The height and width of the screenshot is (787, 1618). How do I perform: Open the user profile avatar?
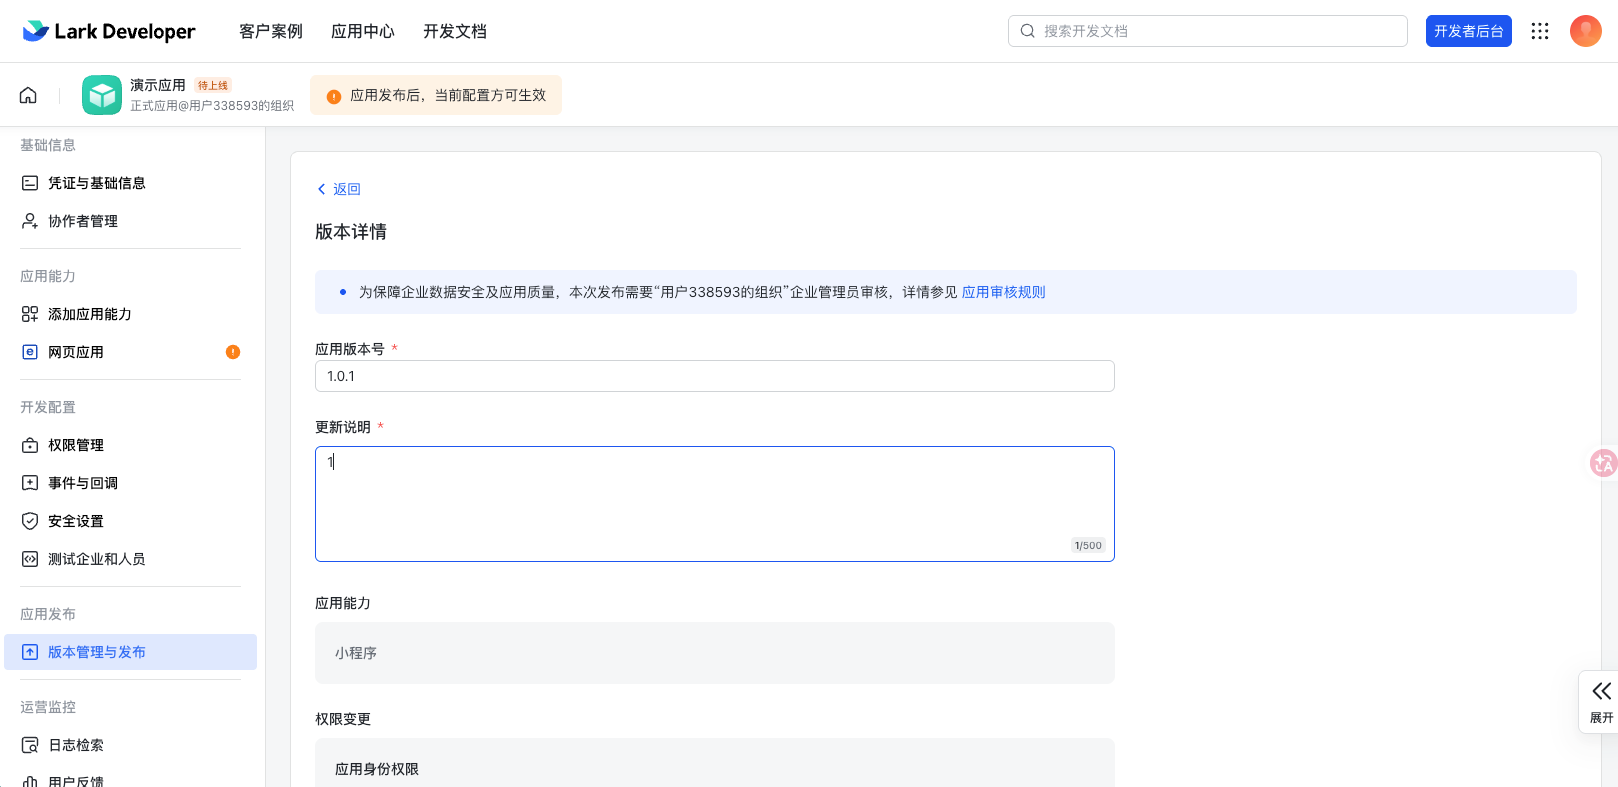1585,31
